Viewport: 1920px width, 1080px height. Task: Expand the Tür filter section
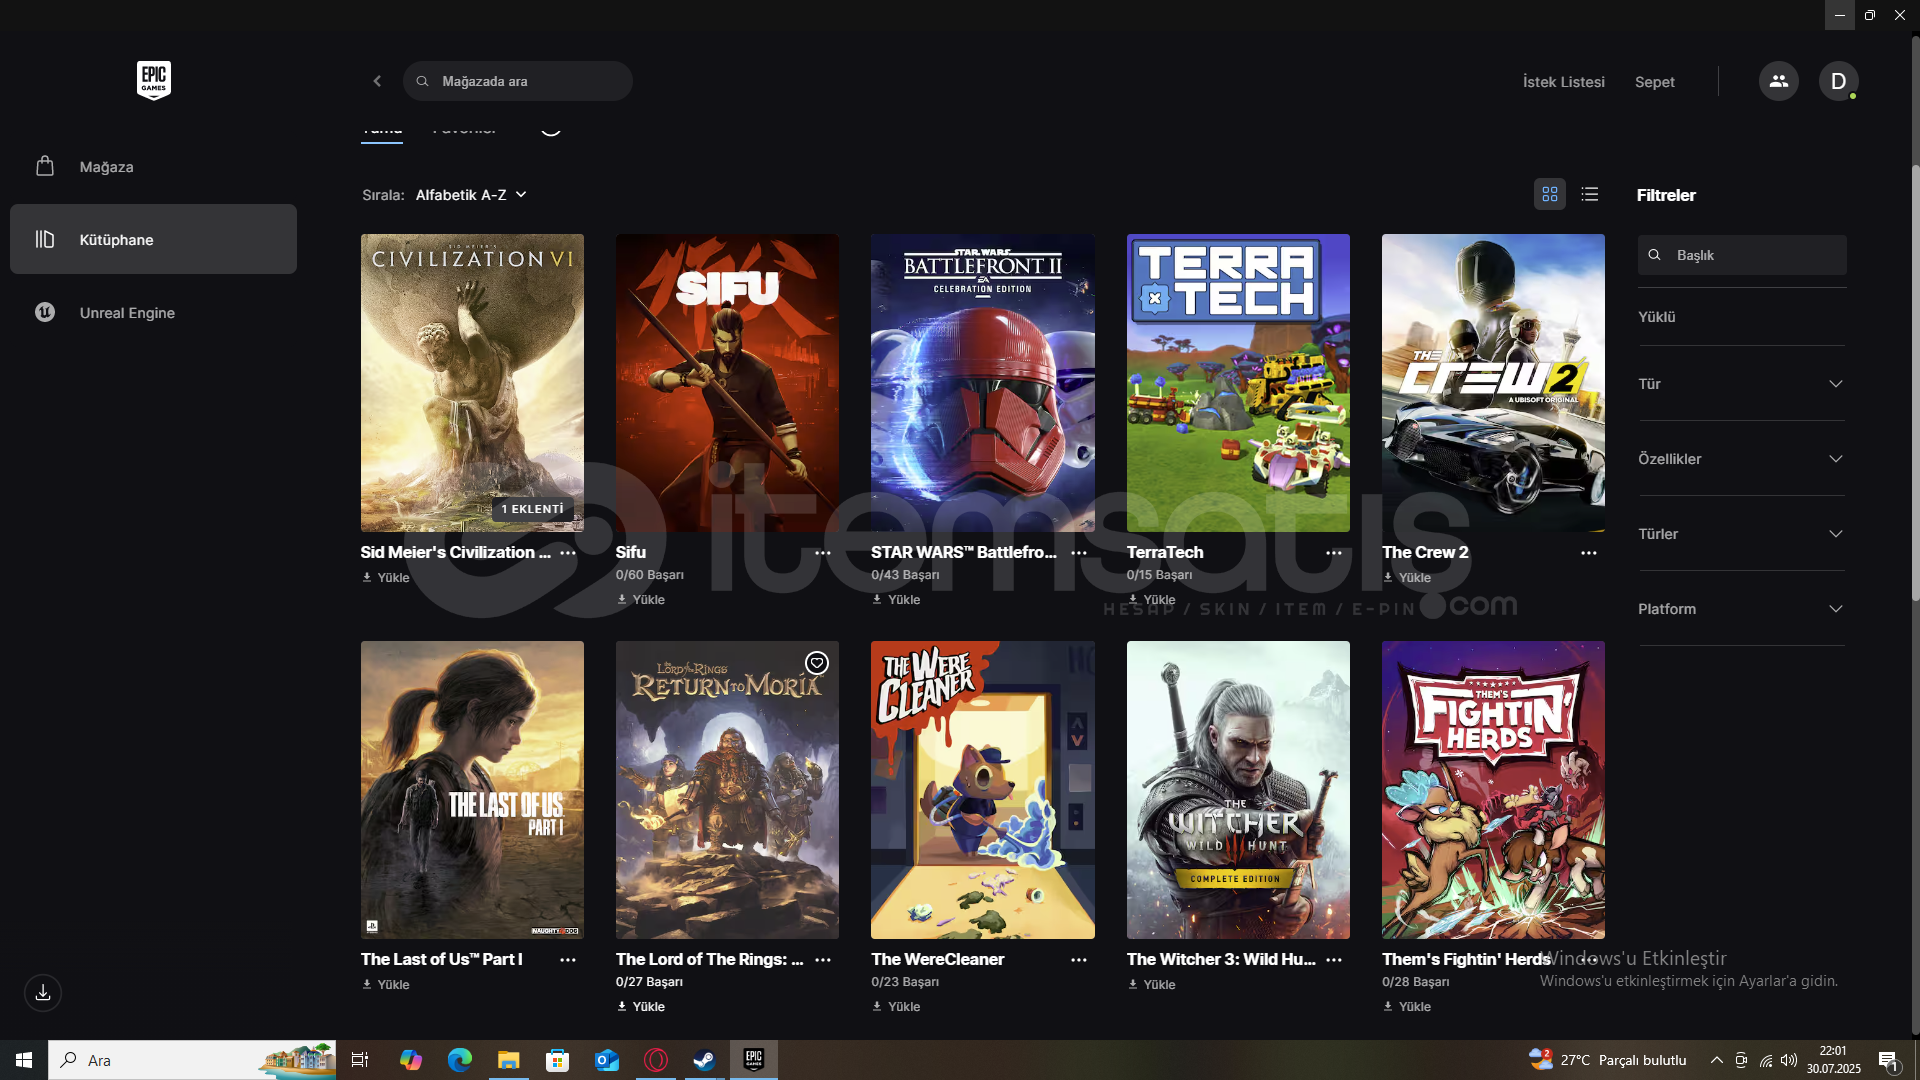click(x=1741, y=384)
